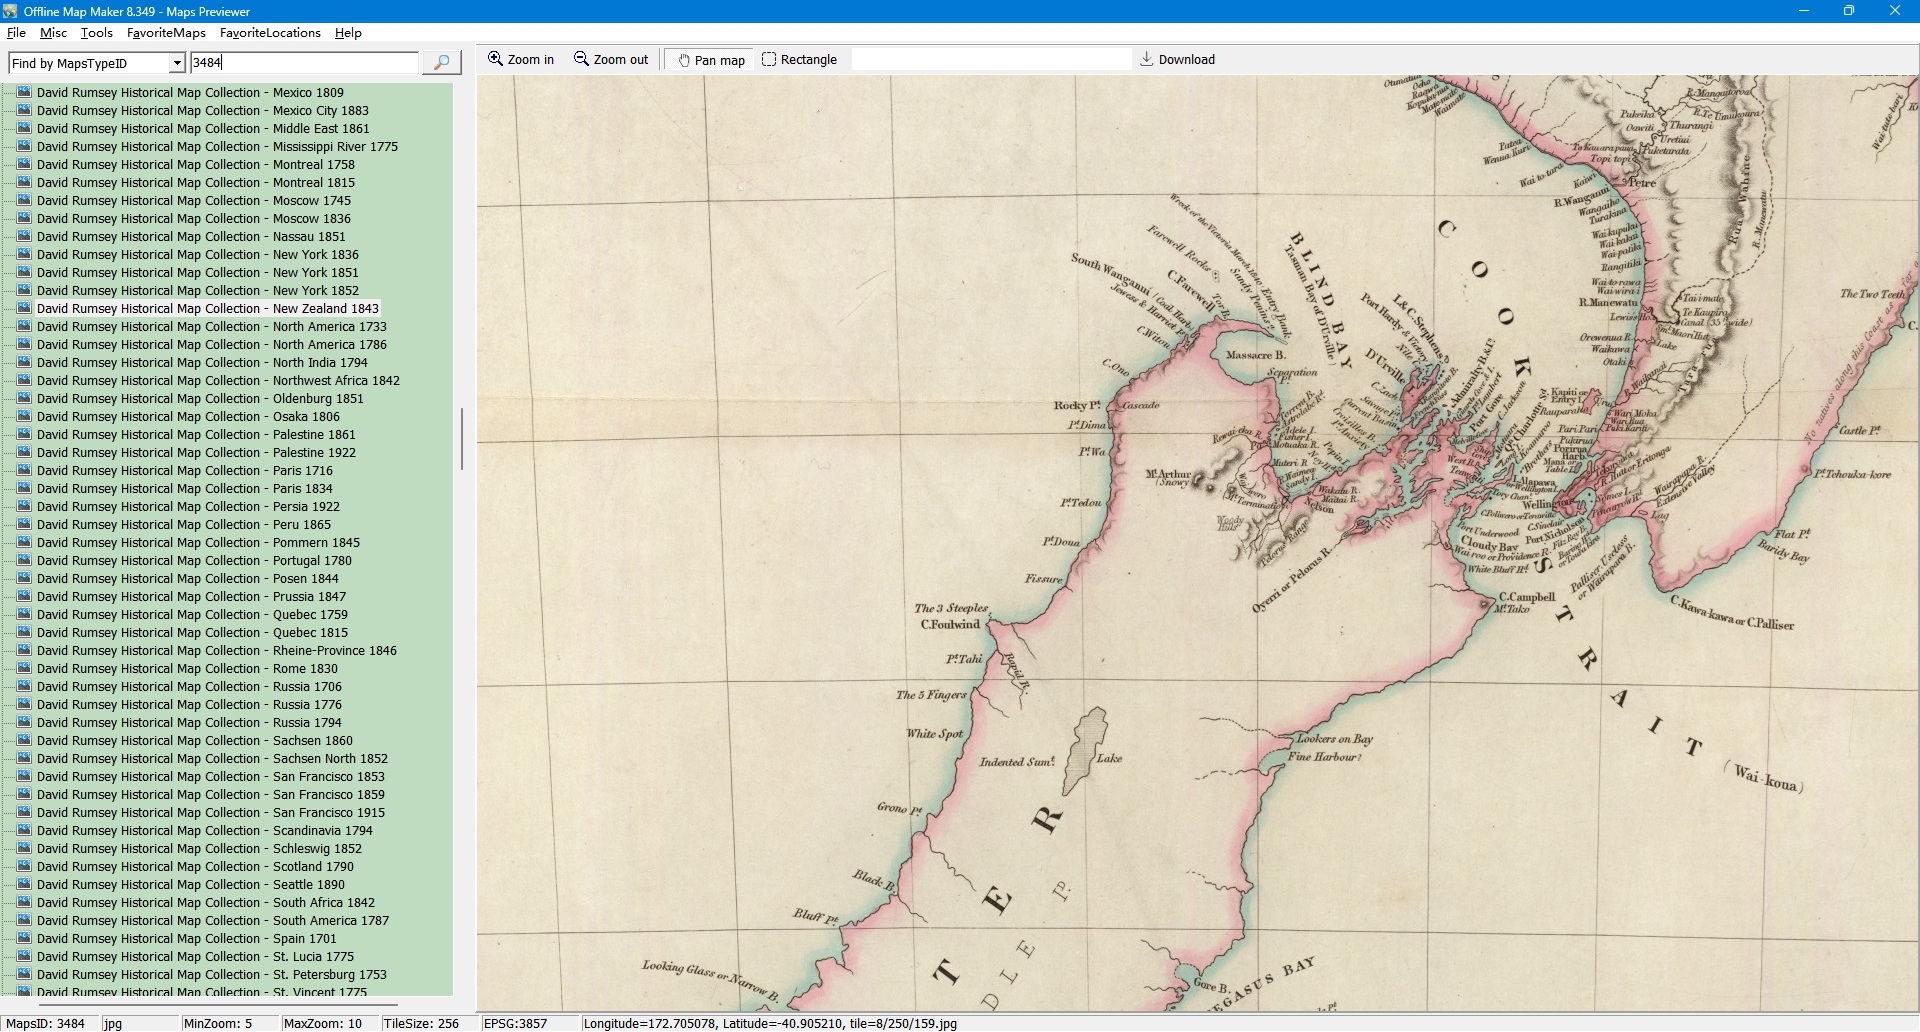Open the Tools menu
The height and width of the screenshot is (1032, 1920).
pyautogui.click(x=97, y=33)
